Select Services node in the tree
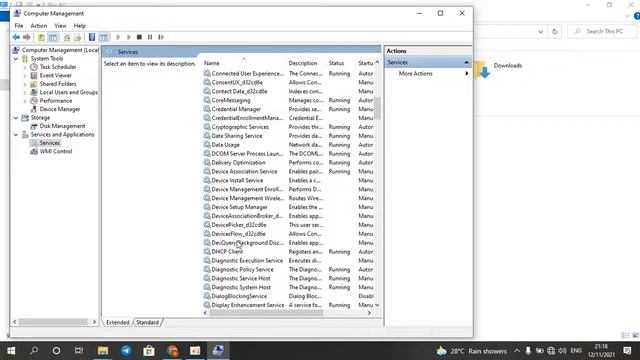Viewport: 640px width, 360px height. 50,143
